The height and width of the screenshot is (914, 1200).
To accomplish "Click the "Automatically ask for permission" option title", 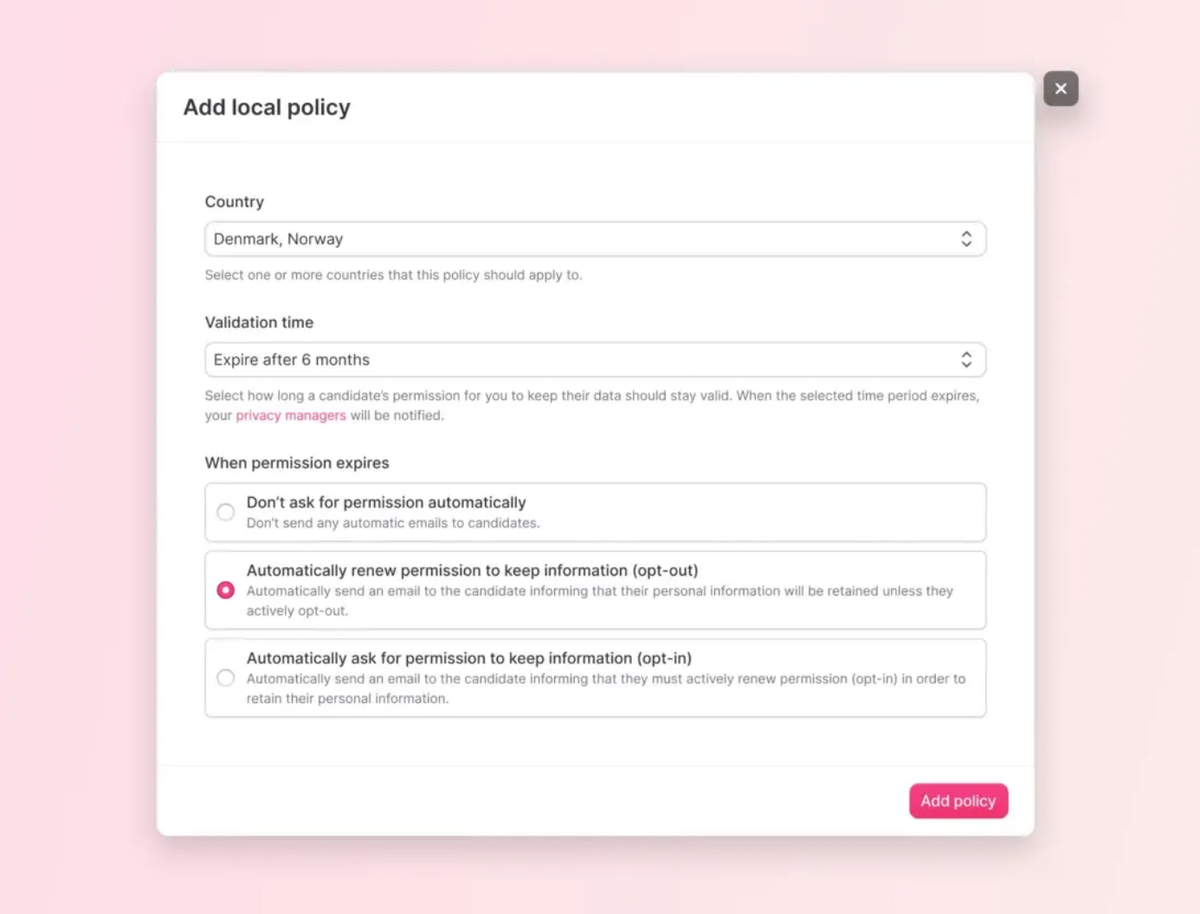I will click(x=469, y=658).
